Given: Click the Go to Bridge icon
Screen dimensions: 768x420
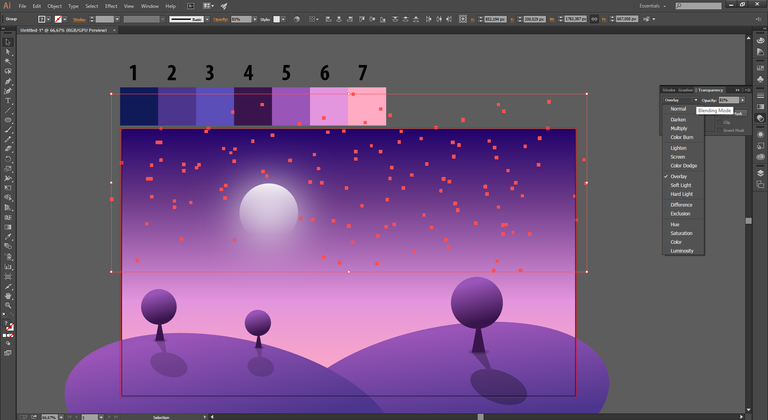Looking at the screenshot, I should (191, 6).
